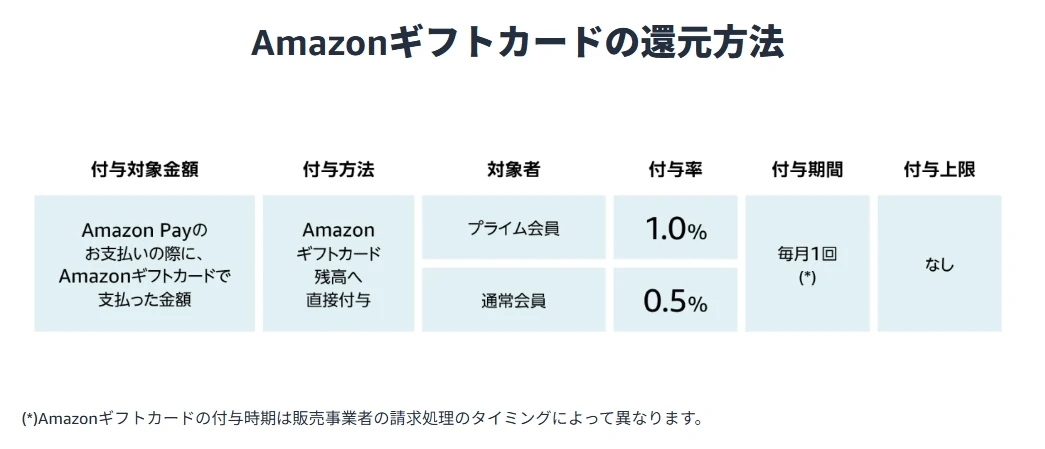Click the プライム会員 cell

(513, 228)
